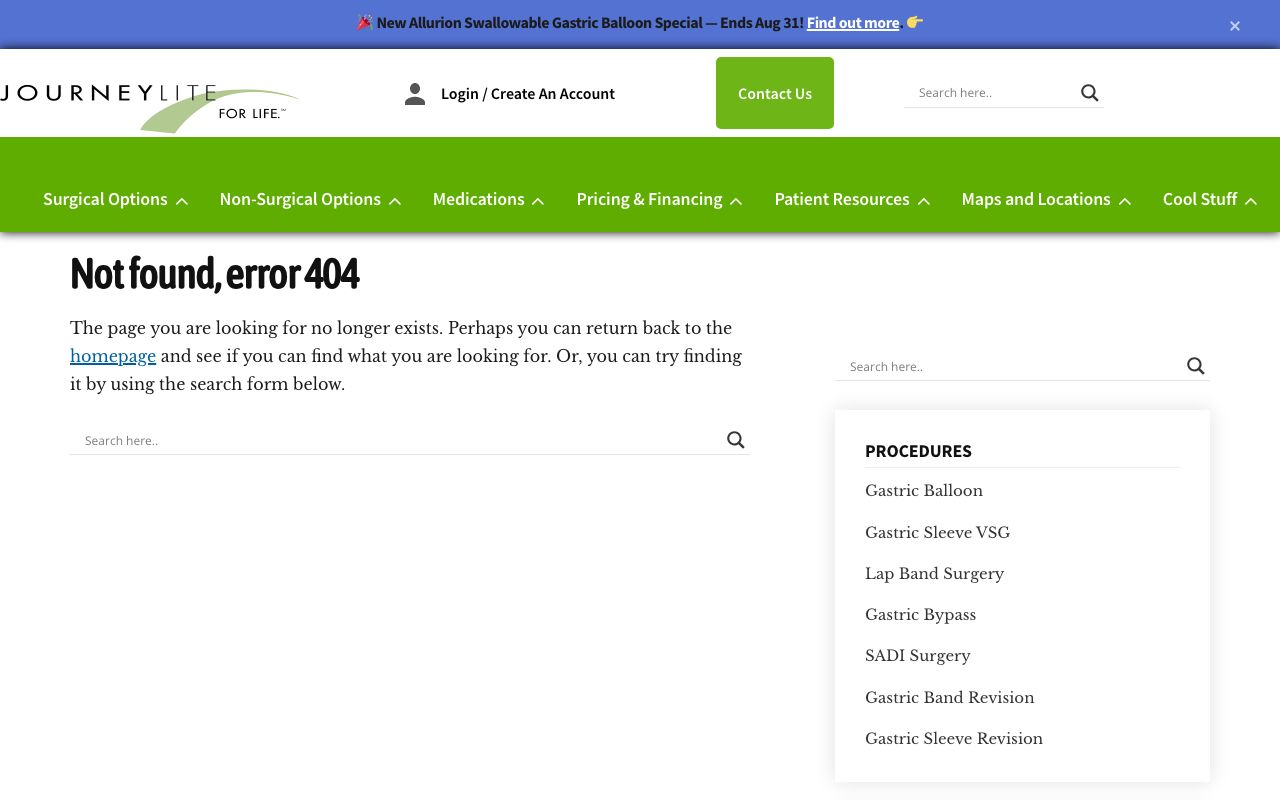Click the user account person icon
Image resolution: width=1280 pixels, height=800 pixels.
[x=415, y=94]
